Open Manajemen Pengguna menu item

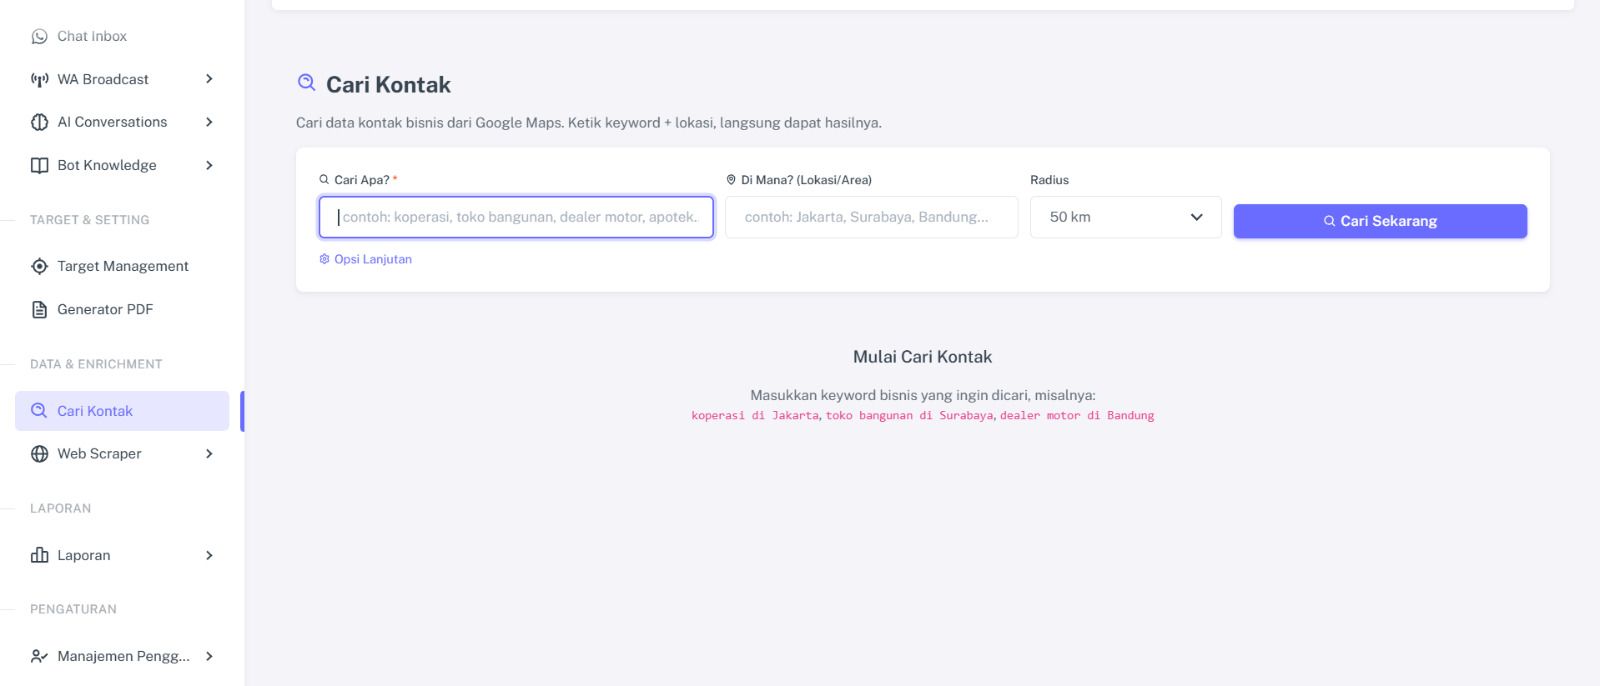point(122,656)
